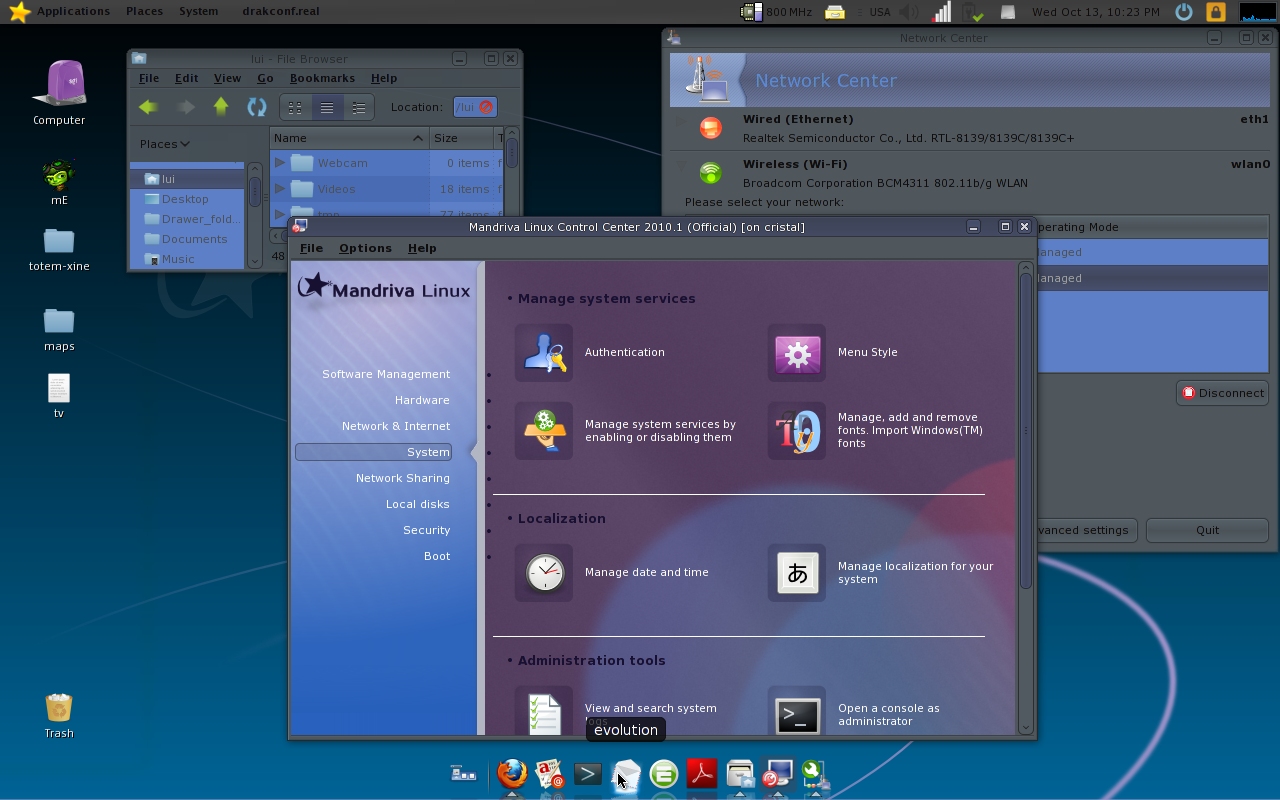Open the Computer desktop icon

[59, 92]
